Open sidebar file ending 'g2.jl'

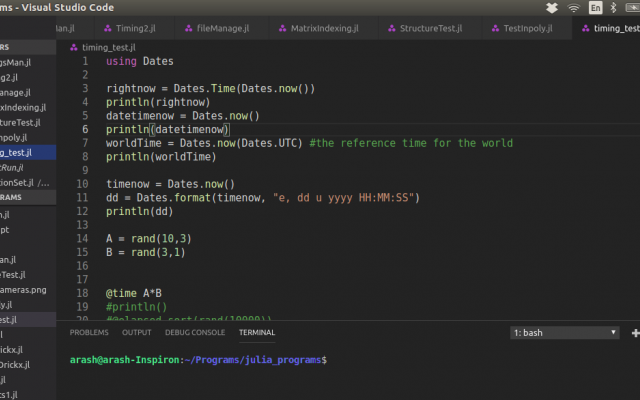pos(28,78)
